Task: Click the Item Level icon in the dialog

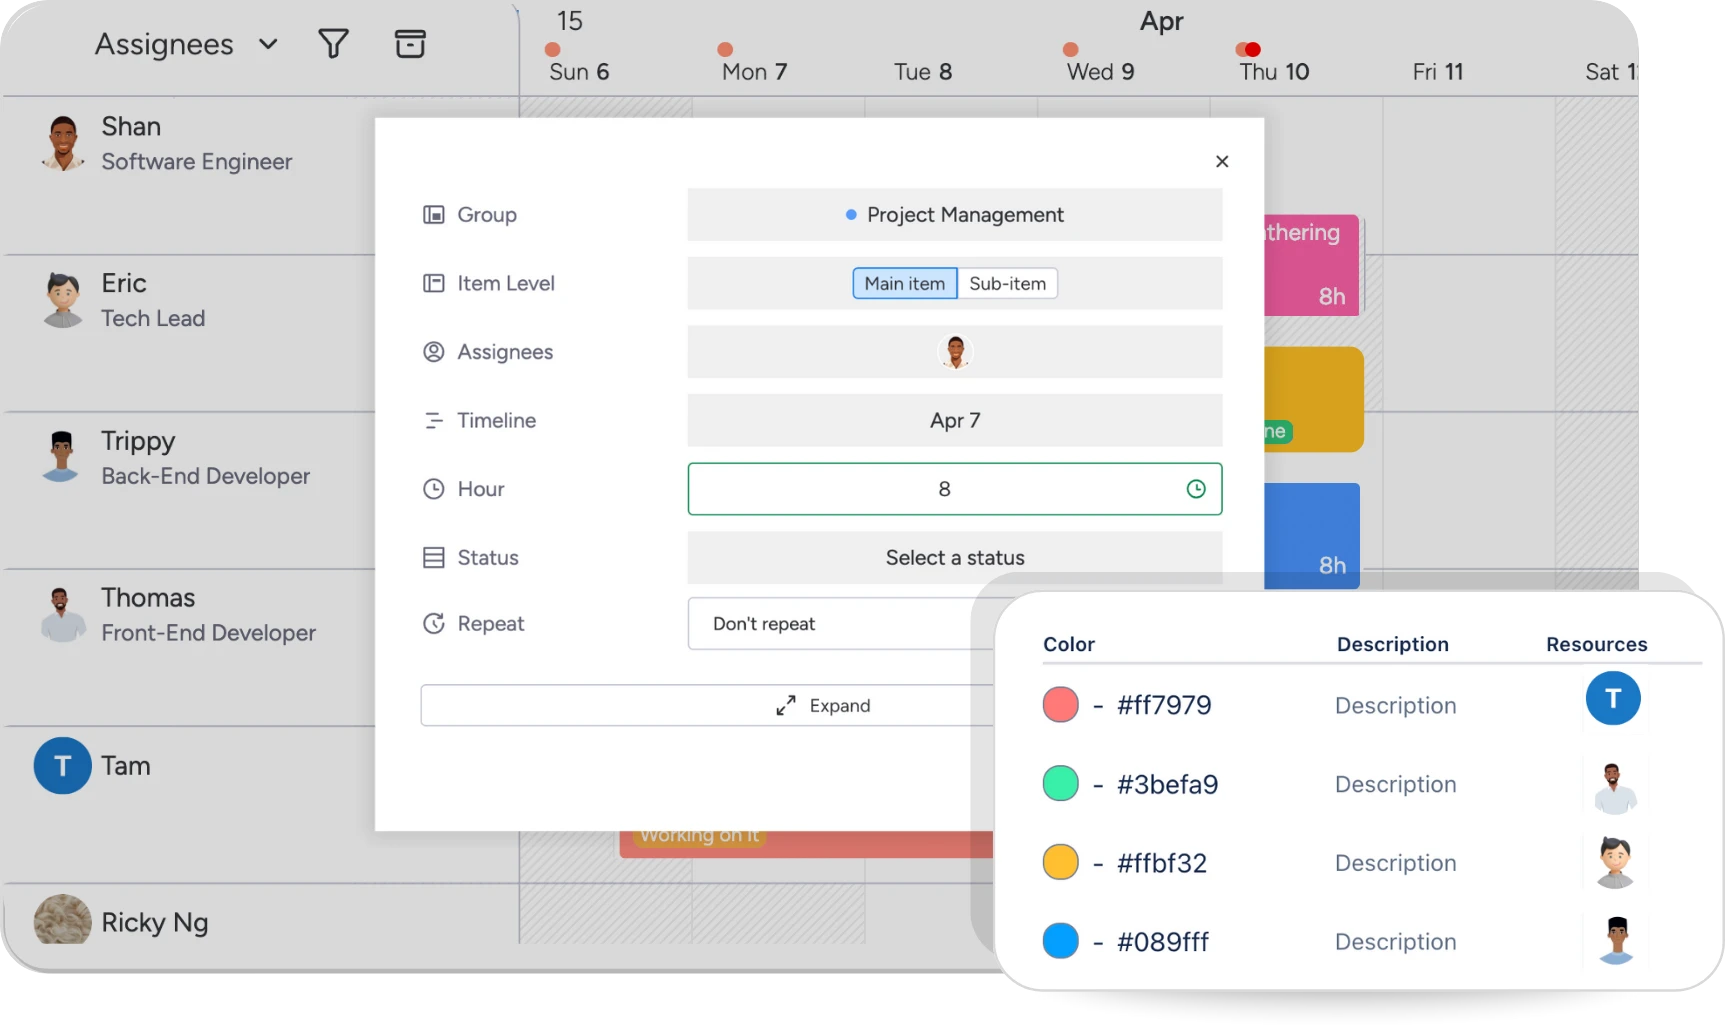Action: [433, 283]
